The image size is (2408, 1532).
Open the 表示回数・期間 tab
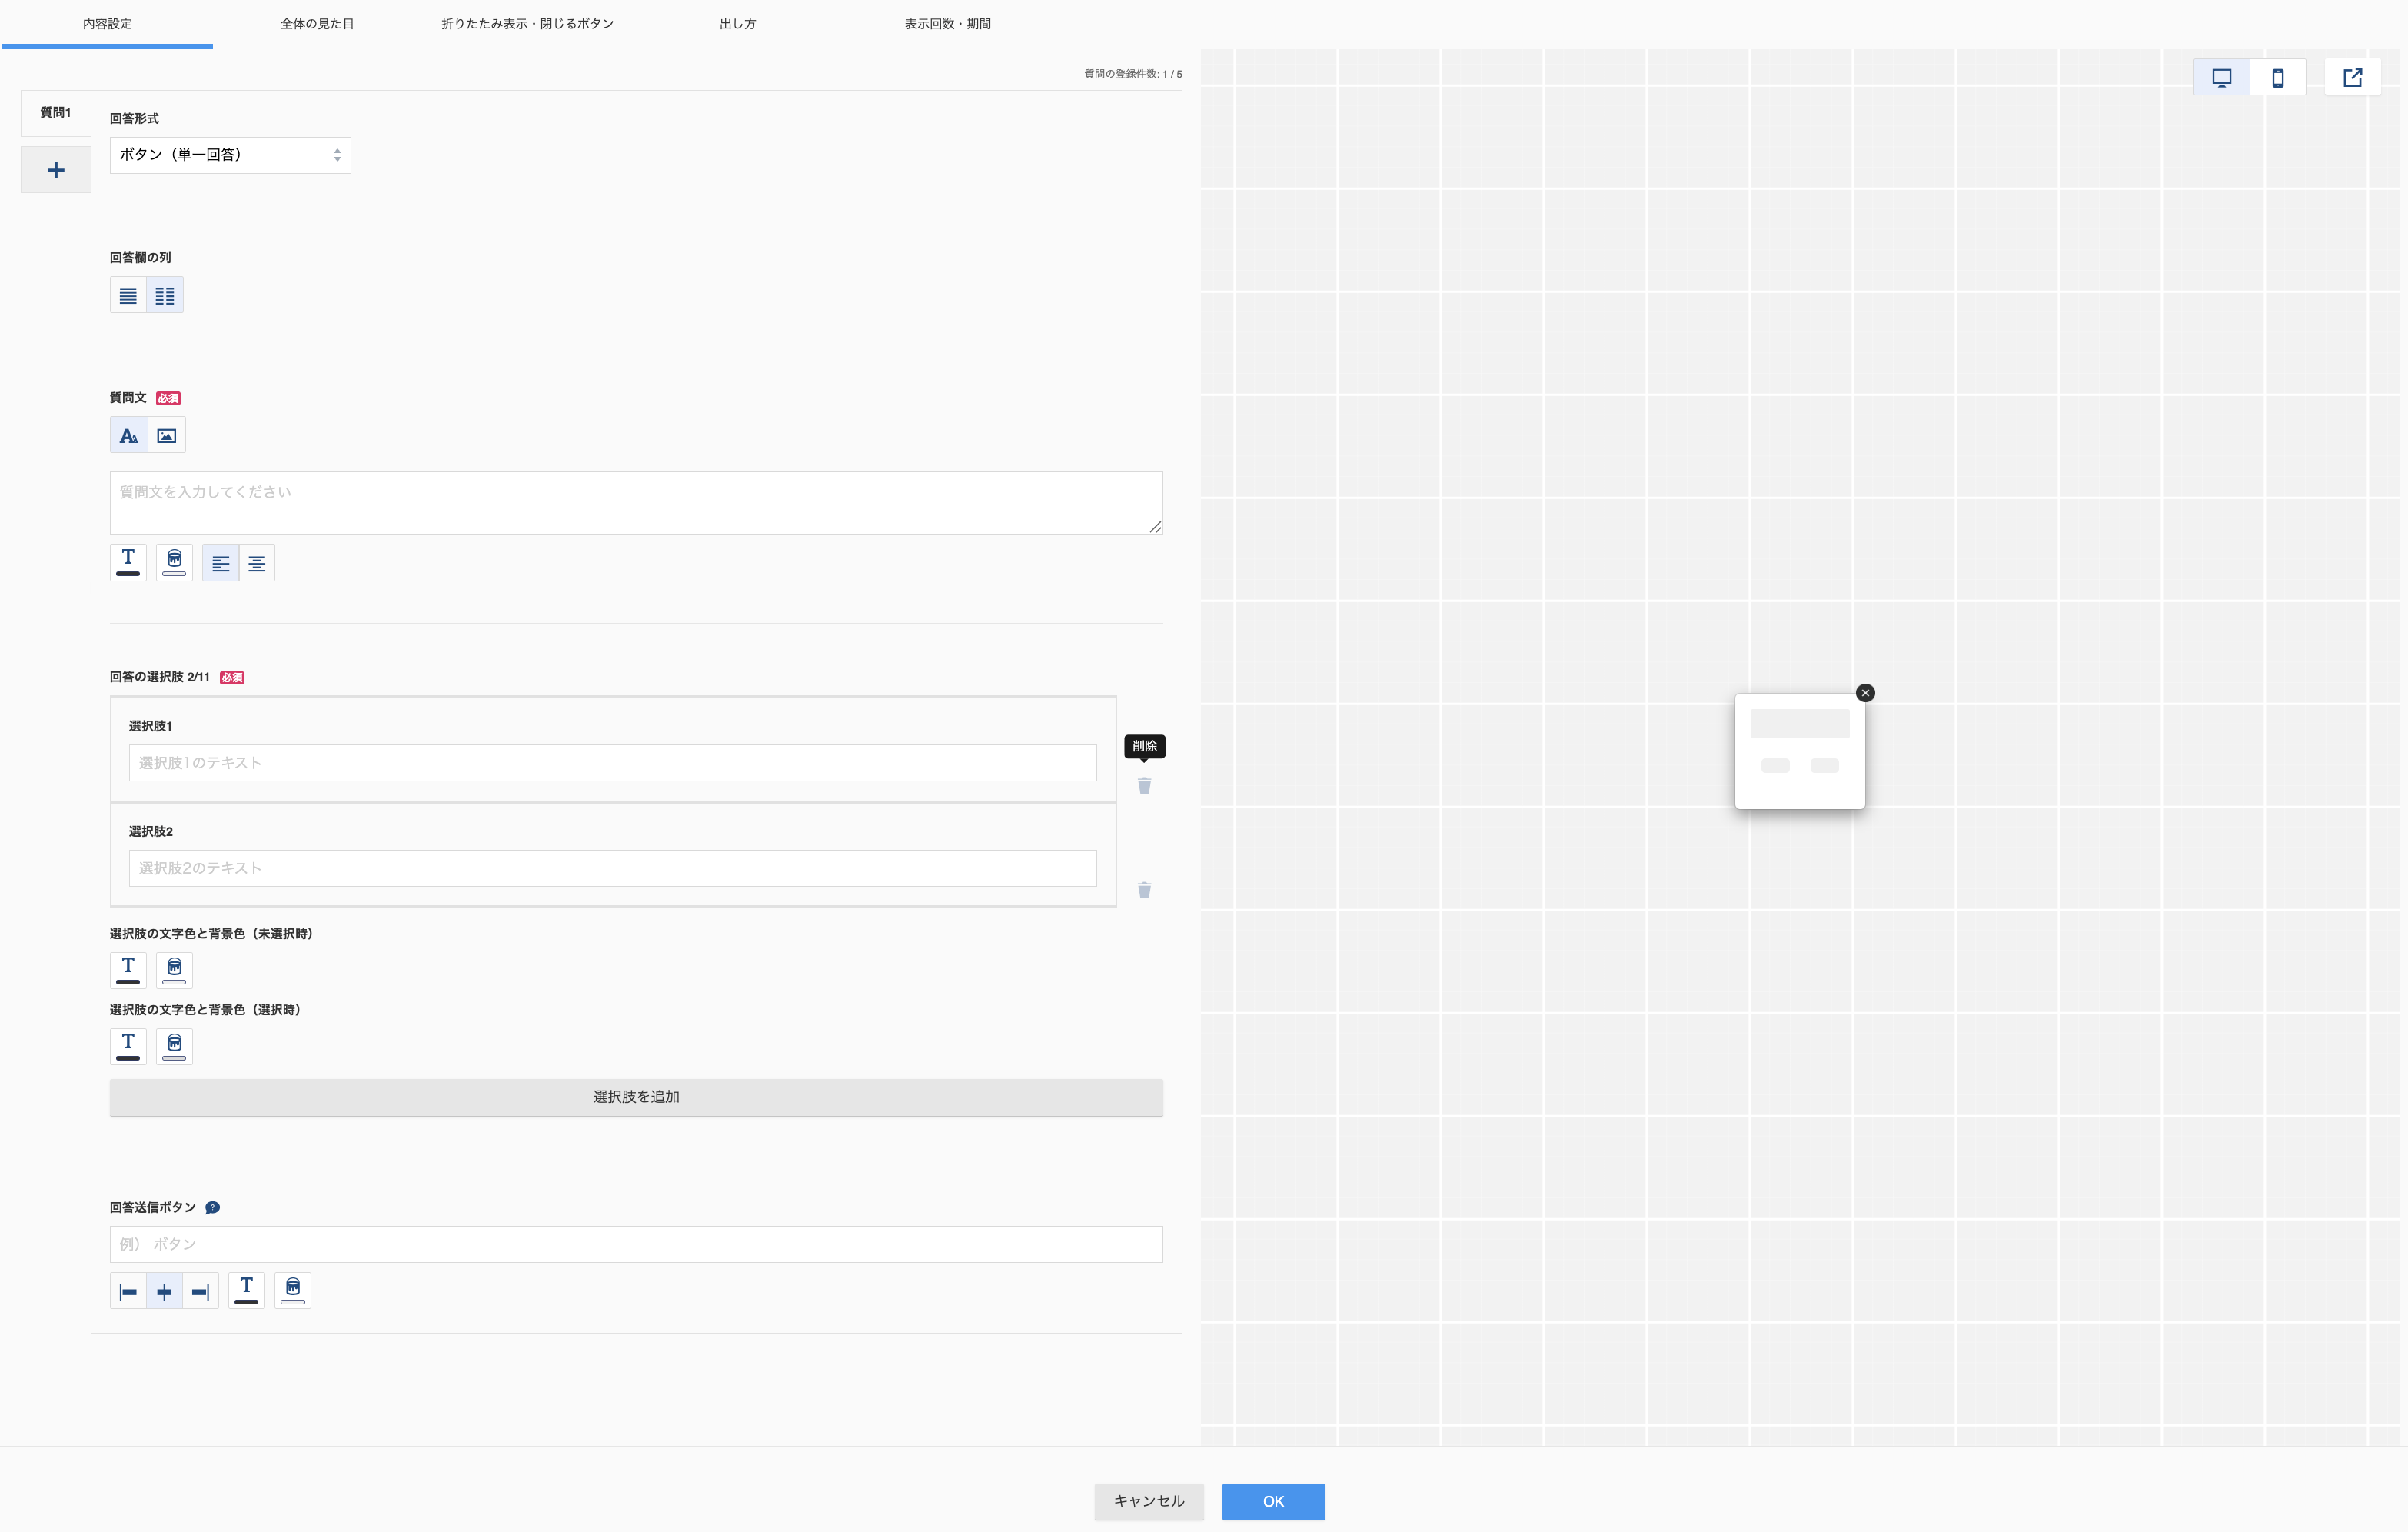pyautogui.click(x=947, y=24)
